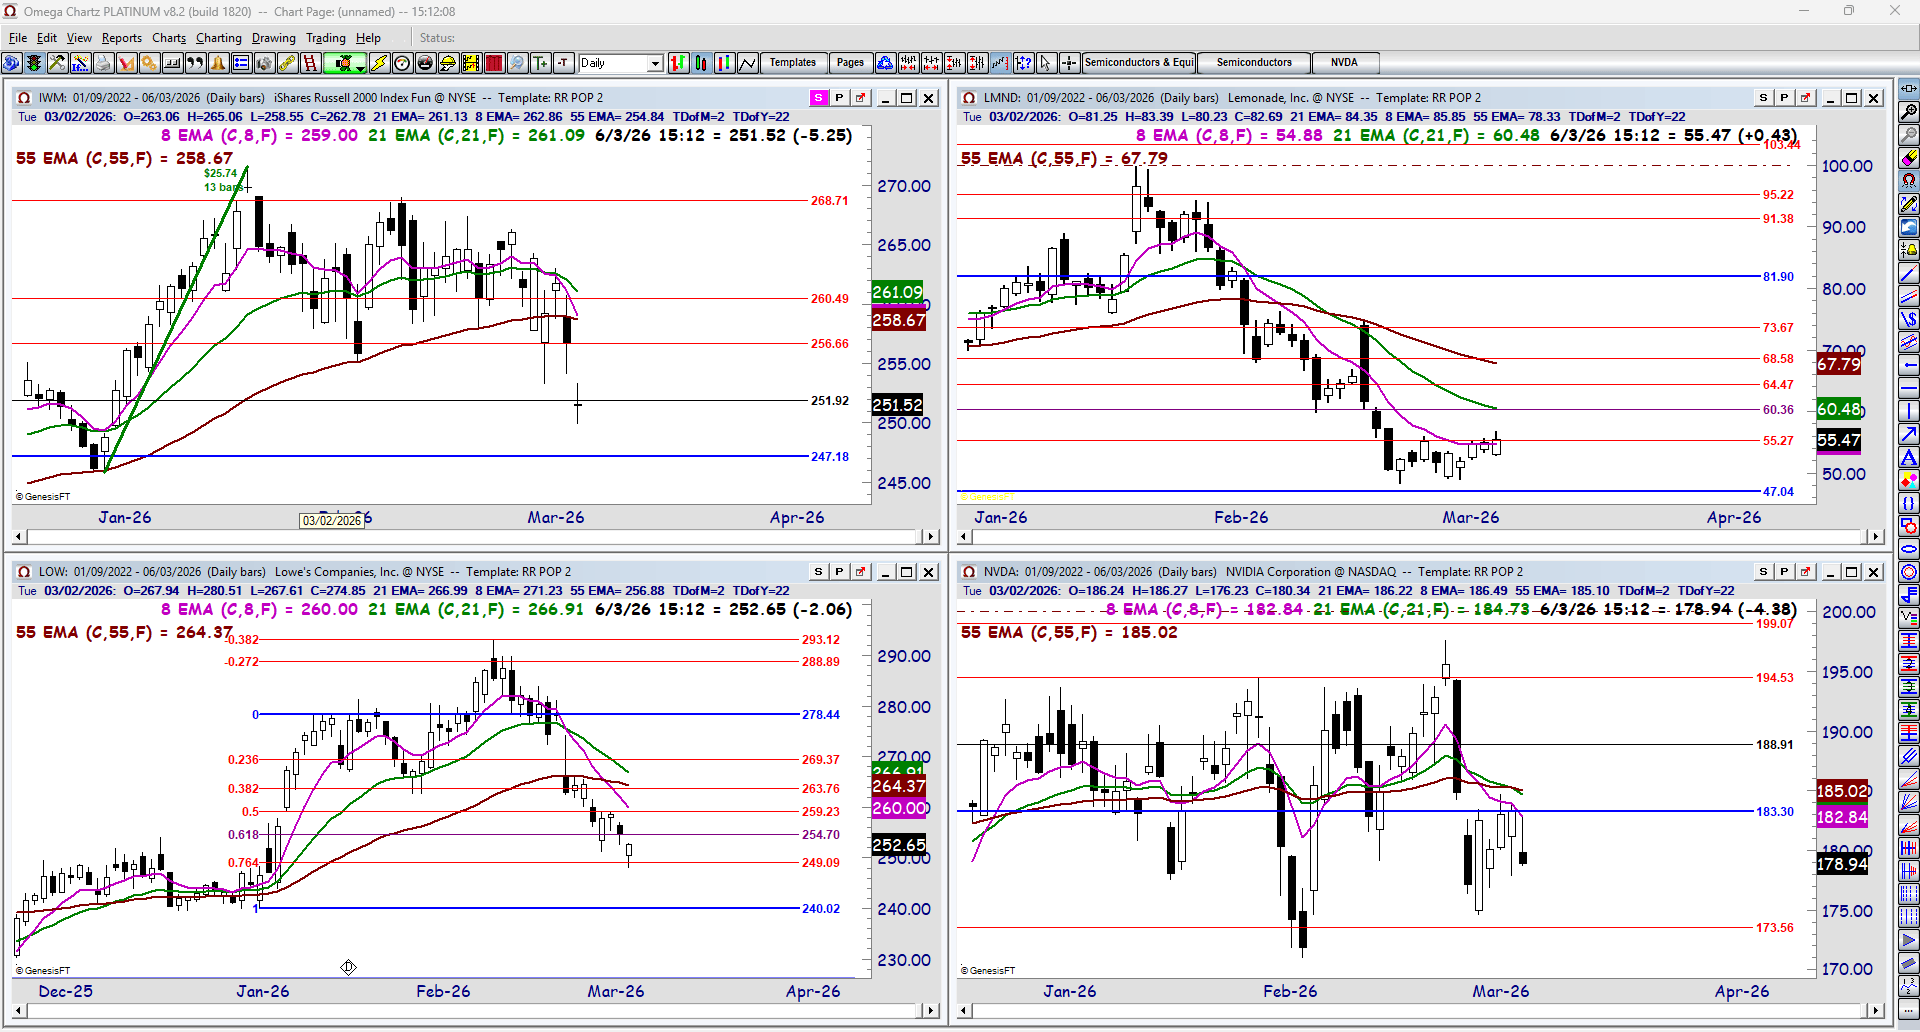Screen dimensions: 1920x1032
Task: Select the arrow pointer tool
Action: click(1046, 63)
